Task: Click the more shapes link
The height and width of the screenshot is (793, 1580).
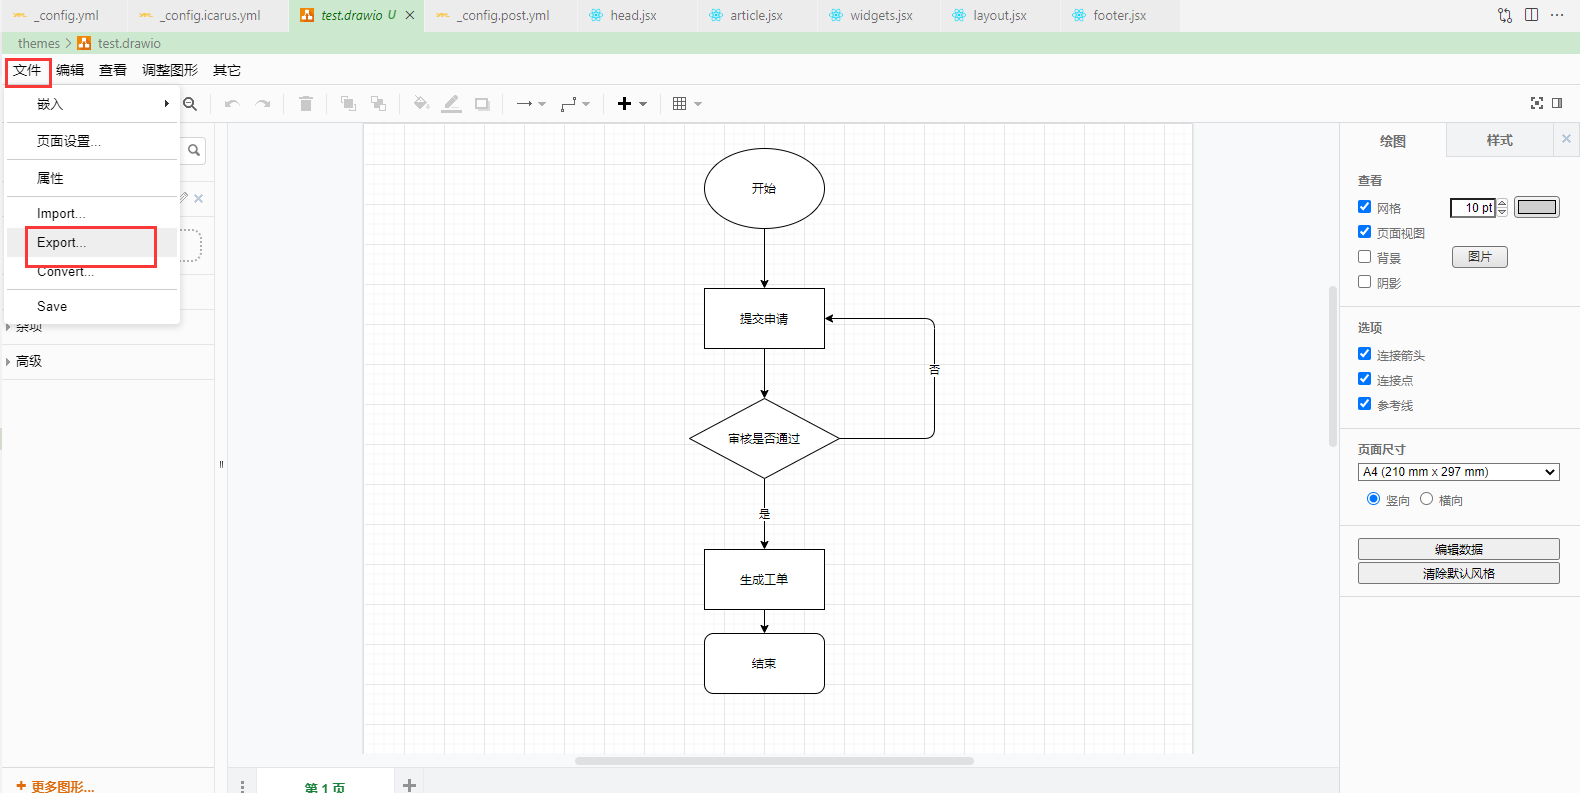Action: point(55,787)
